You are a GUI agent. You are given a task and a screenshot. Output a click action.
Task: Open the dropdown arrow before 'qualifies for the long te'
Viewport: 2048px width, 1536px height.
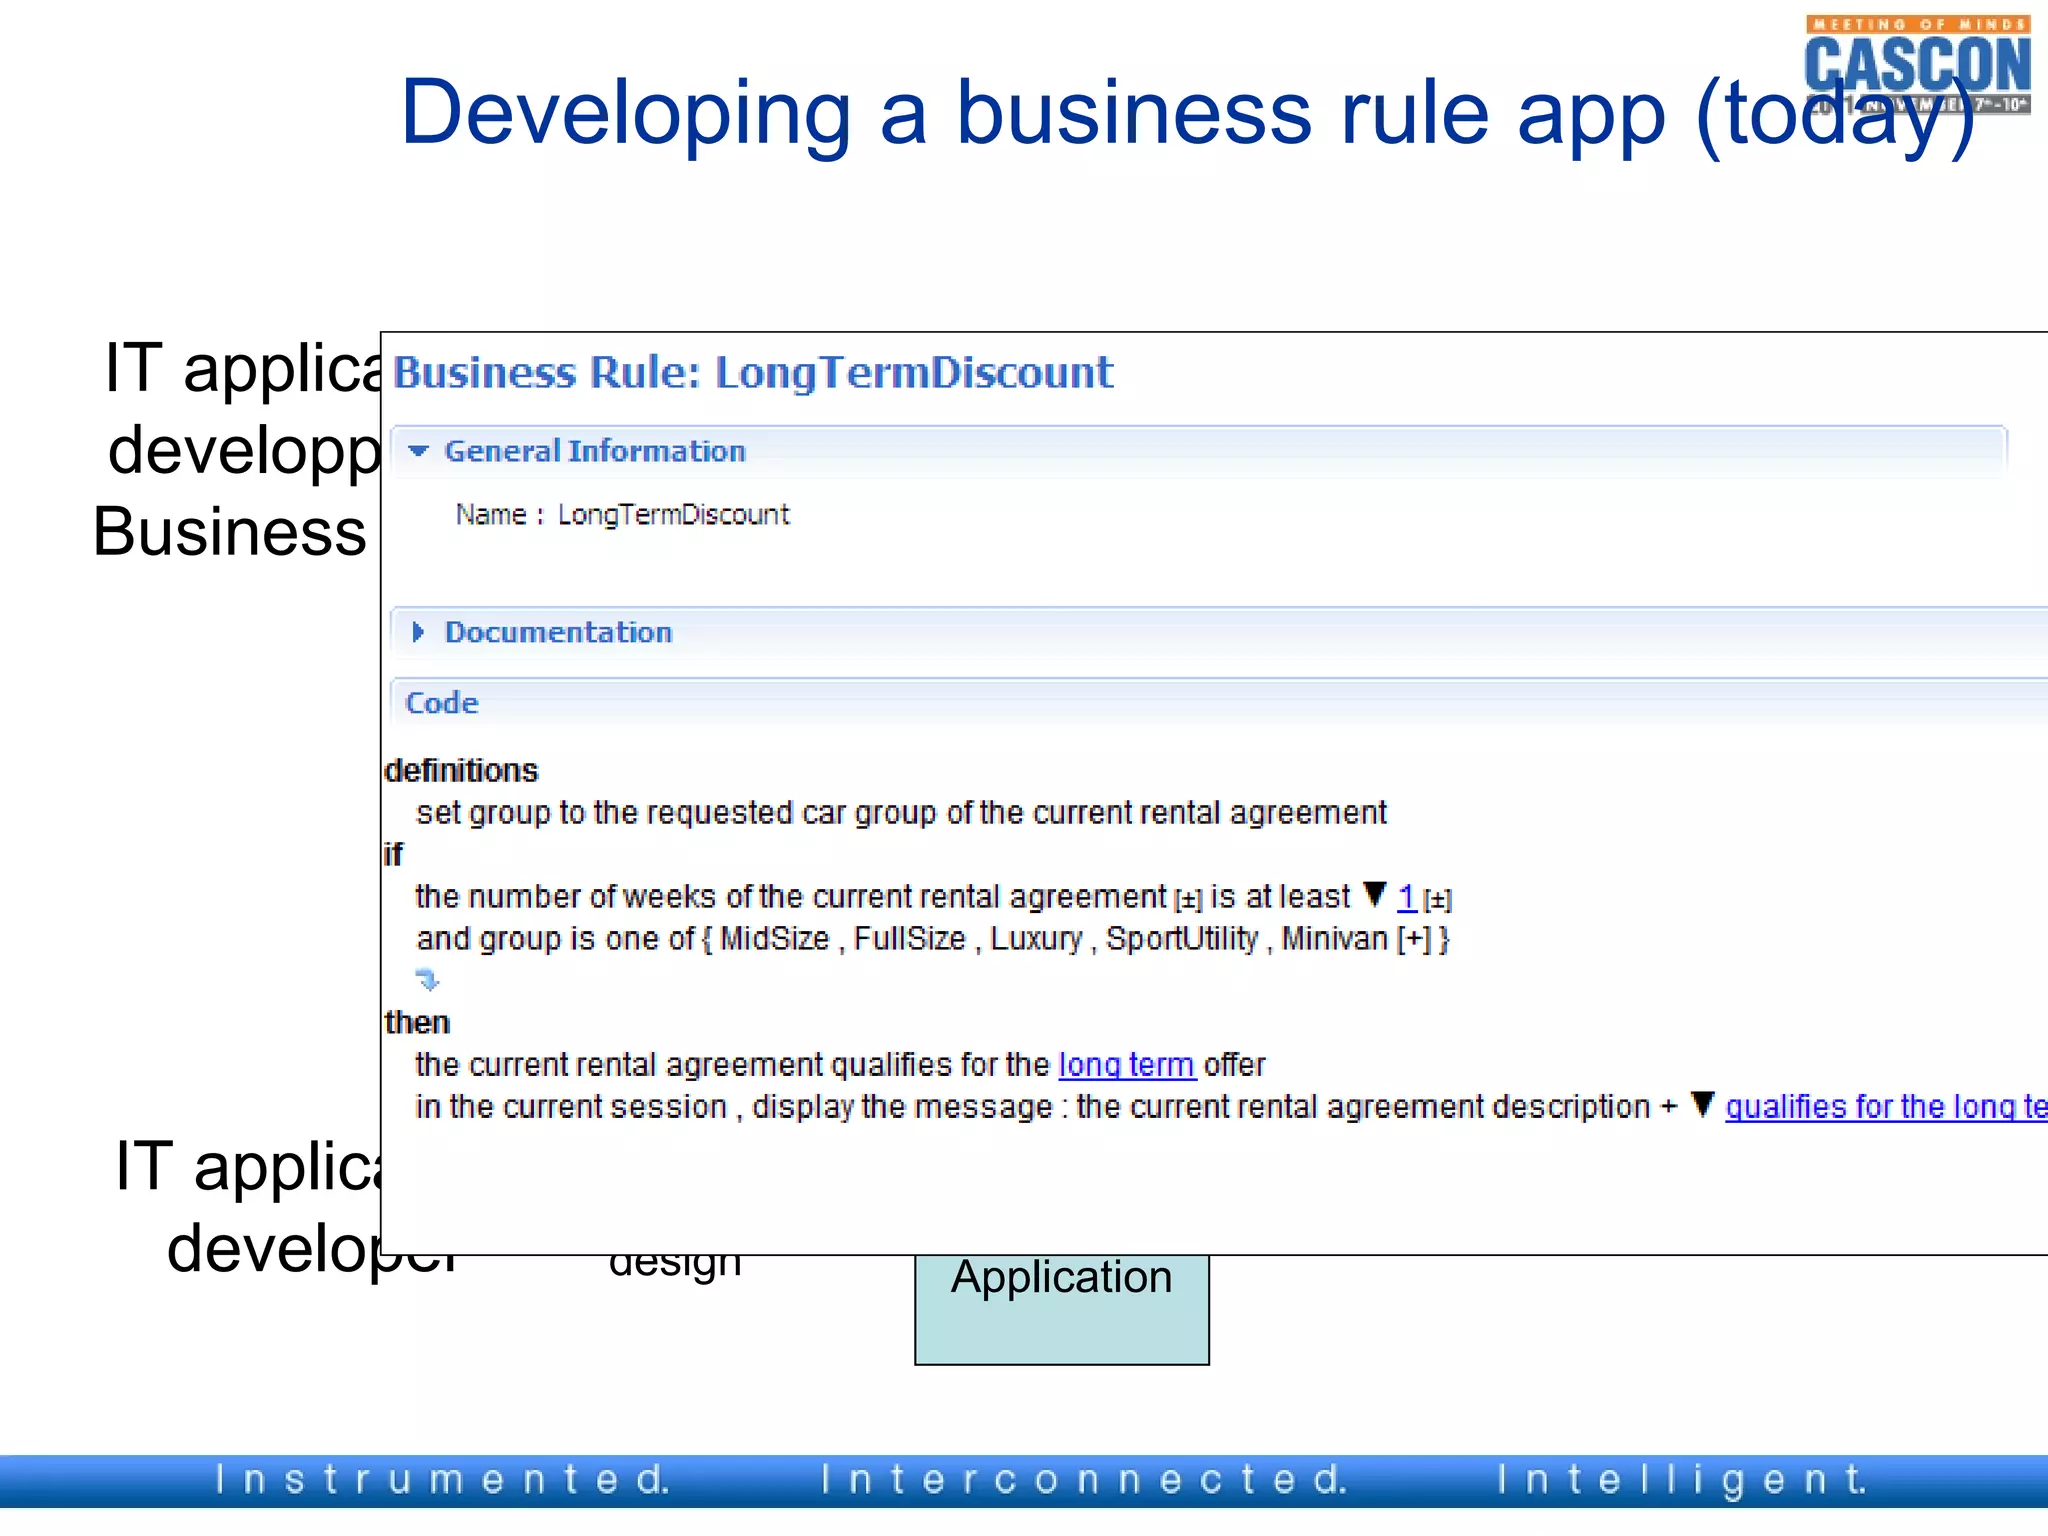[1703, 1104]
